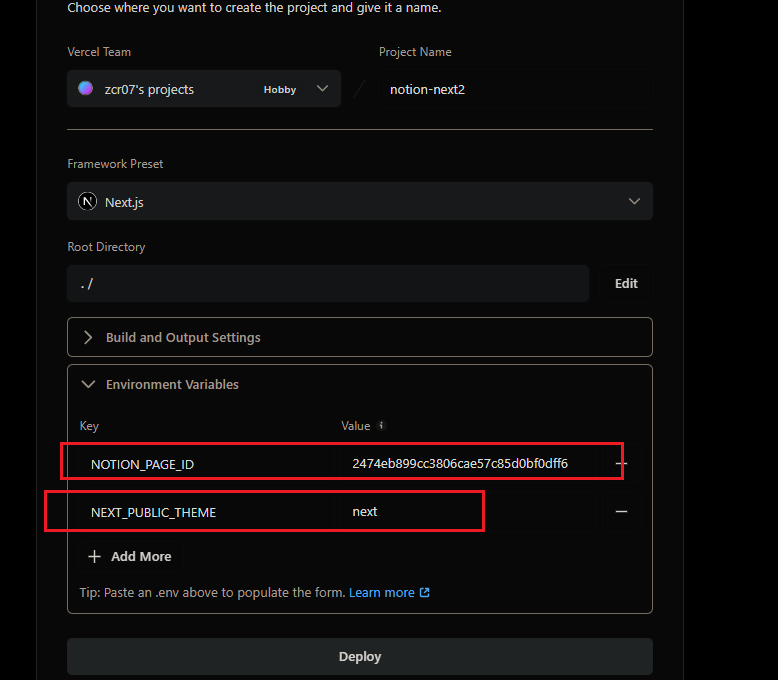Click the plus icon for Add More

pos(94,556)
